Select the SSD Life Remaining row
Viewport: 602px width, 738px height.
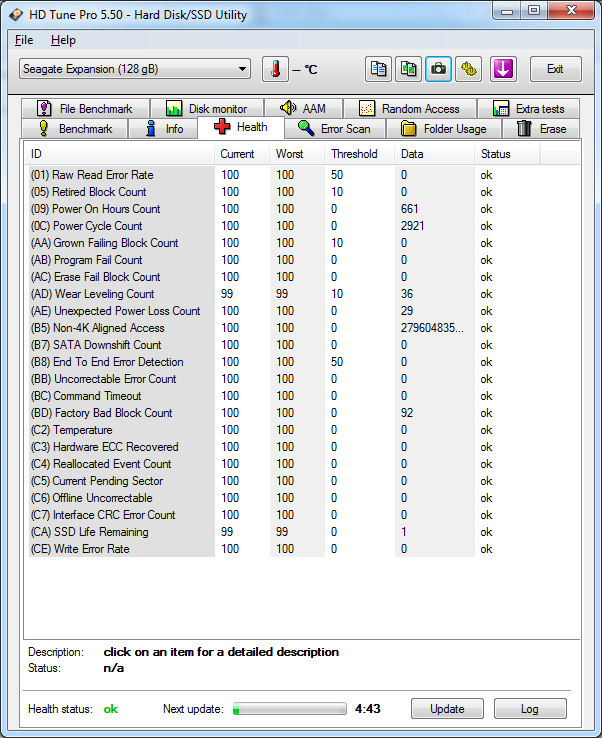pos(90,532)
